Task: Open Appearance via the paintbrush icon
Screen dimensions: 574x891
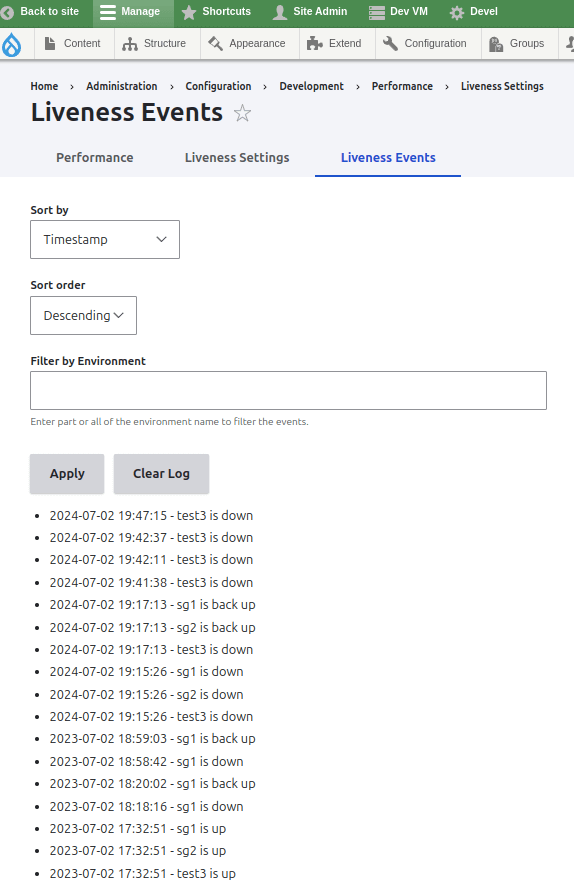Action: [x=215, y=44]
